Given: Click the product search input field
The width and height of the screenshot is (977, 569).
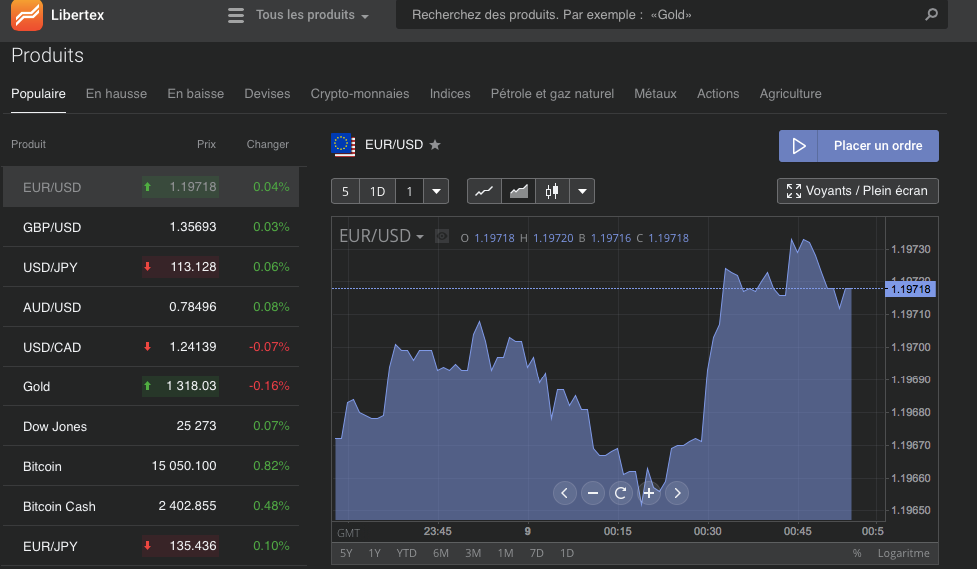Looking at the screenshot, I should coord(672,14).
